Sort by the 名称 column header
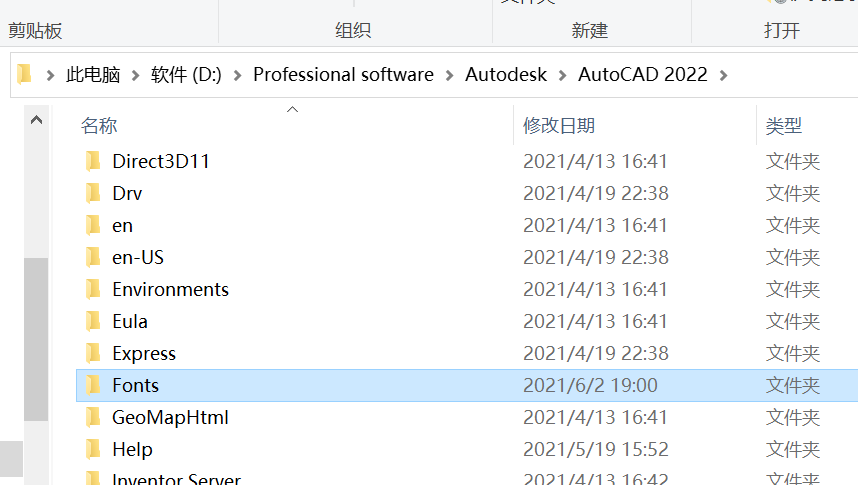 (x=99, y=126)
